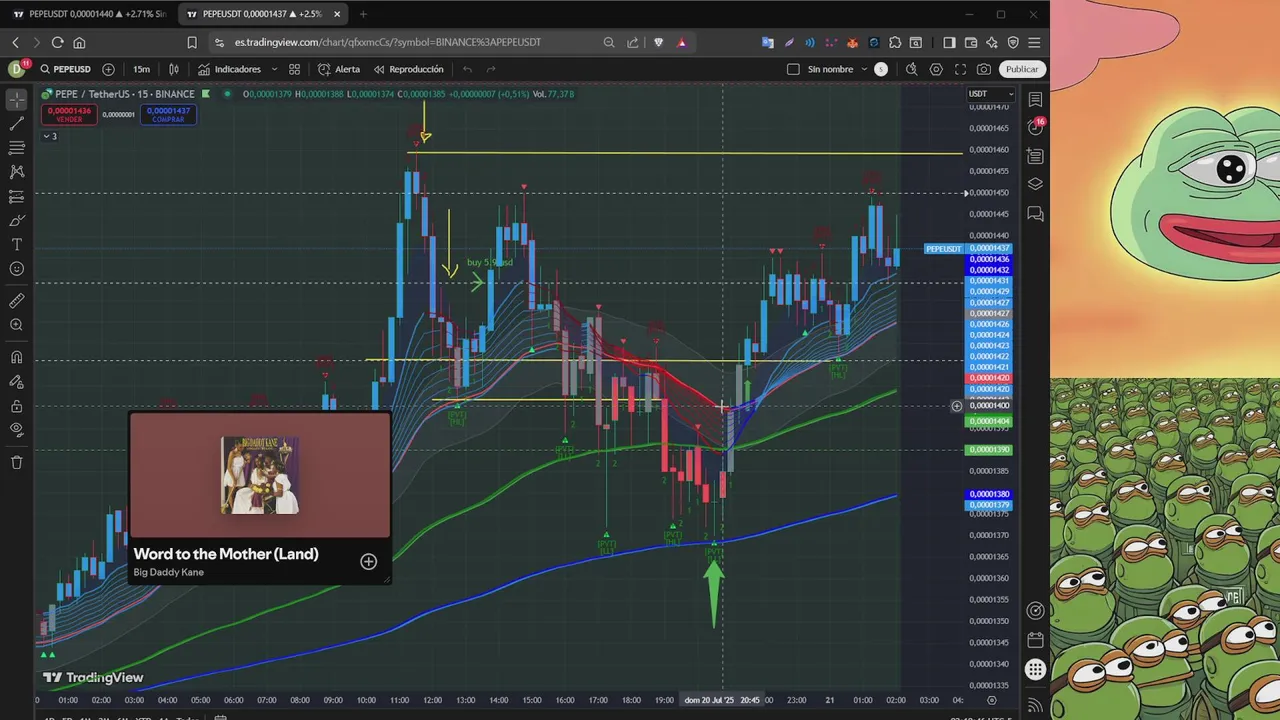Switch to the first PEPEUSDT browser tab
The image size is (1280, 720).
tap(89, 14)
